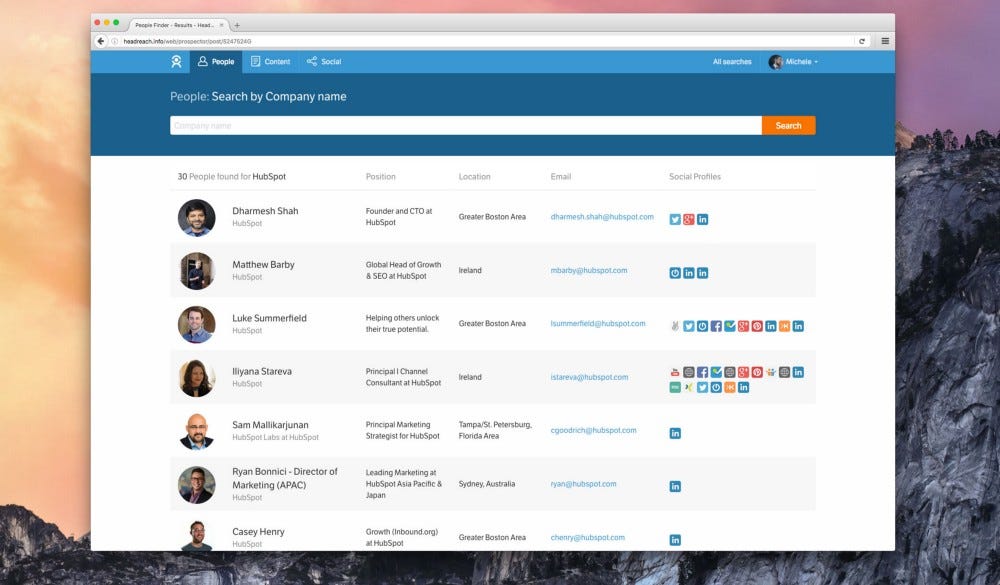Open Iliyana Stareva's Google+ icon
Viewport: 1000px width, 585px height.
pyautogui.click(x=743, y=372)
